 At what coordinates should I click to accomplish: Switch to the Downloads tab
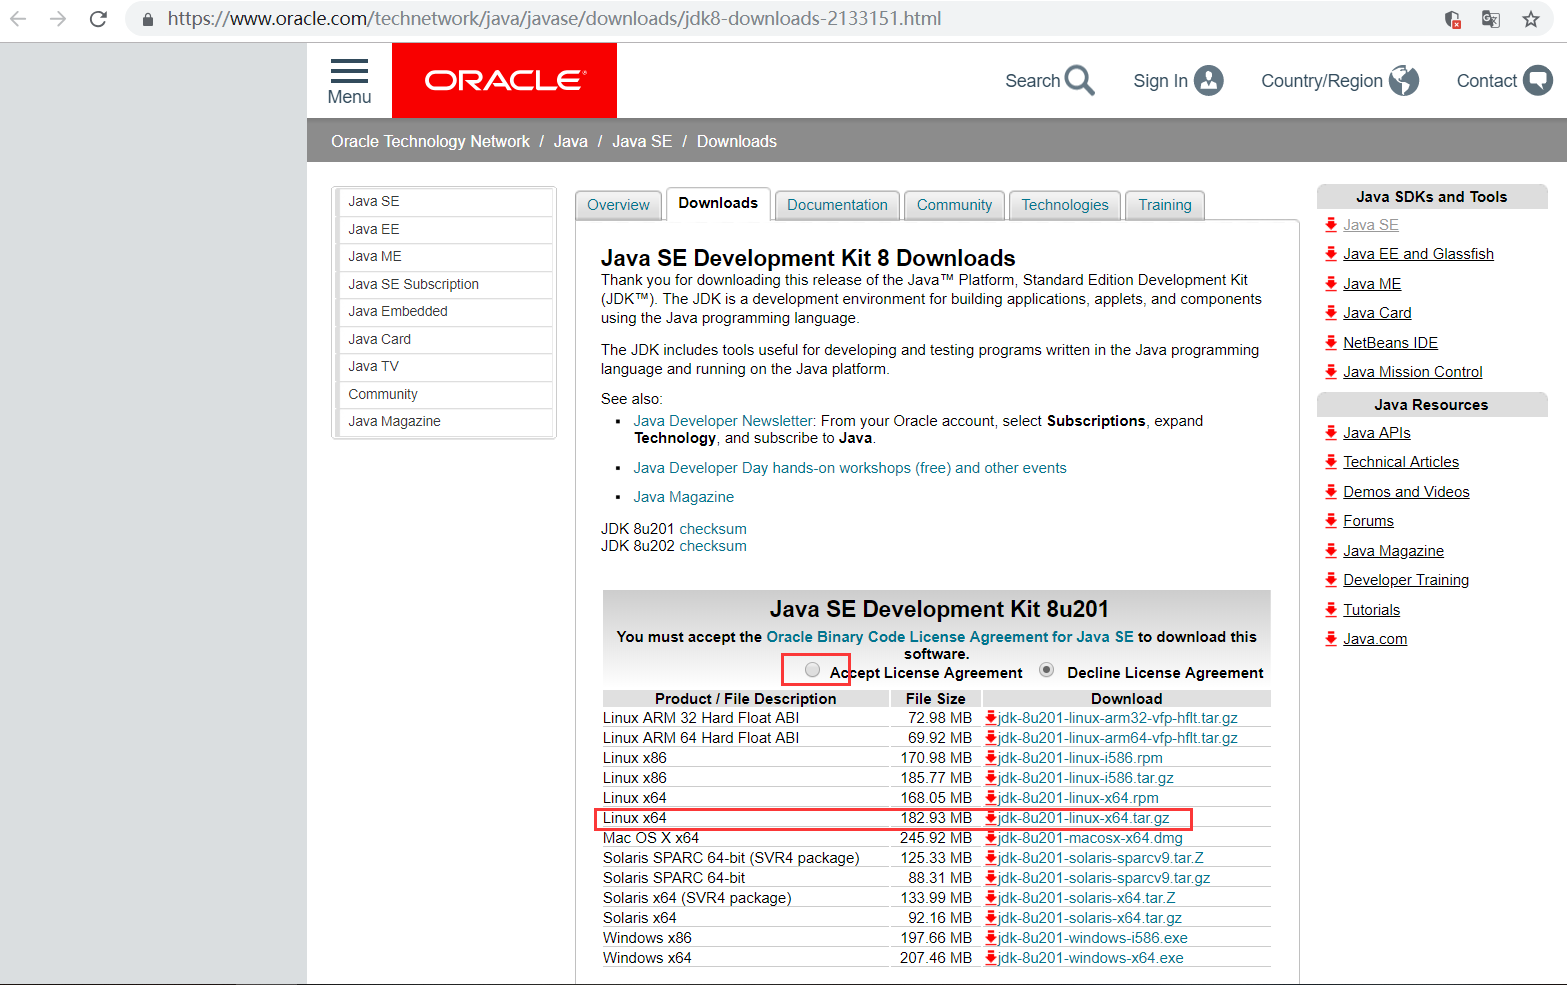pyautogui.click(x=718, y=203)
